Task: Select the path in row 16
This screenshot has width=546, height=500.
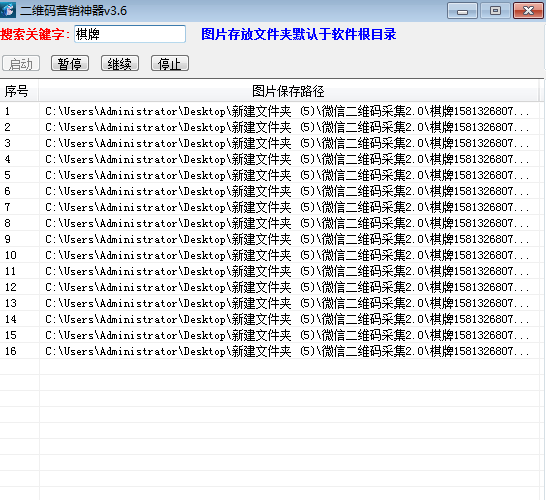Action: pyautogui.click(x=287, y=351)
